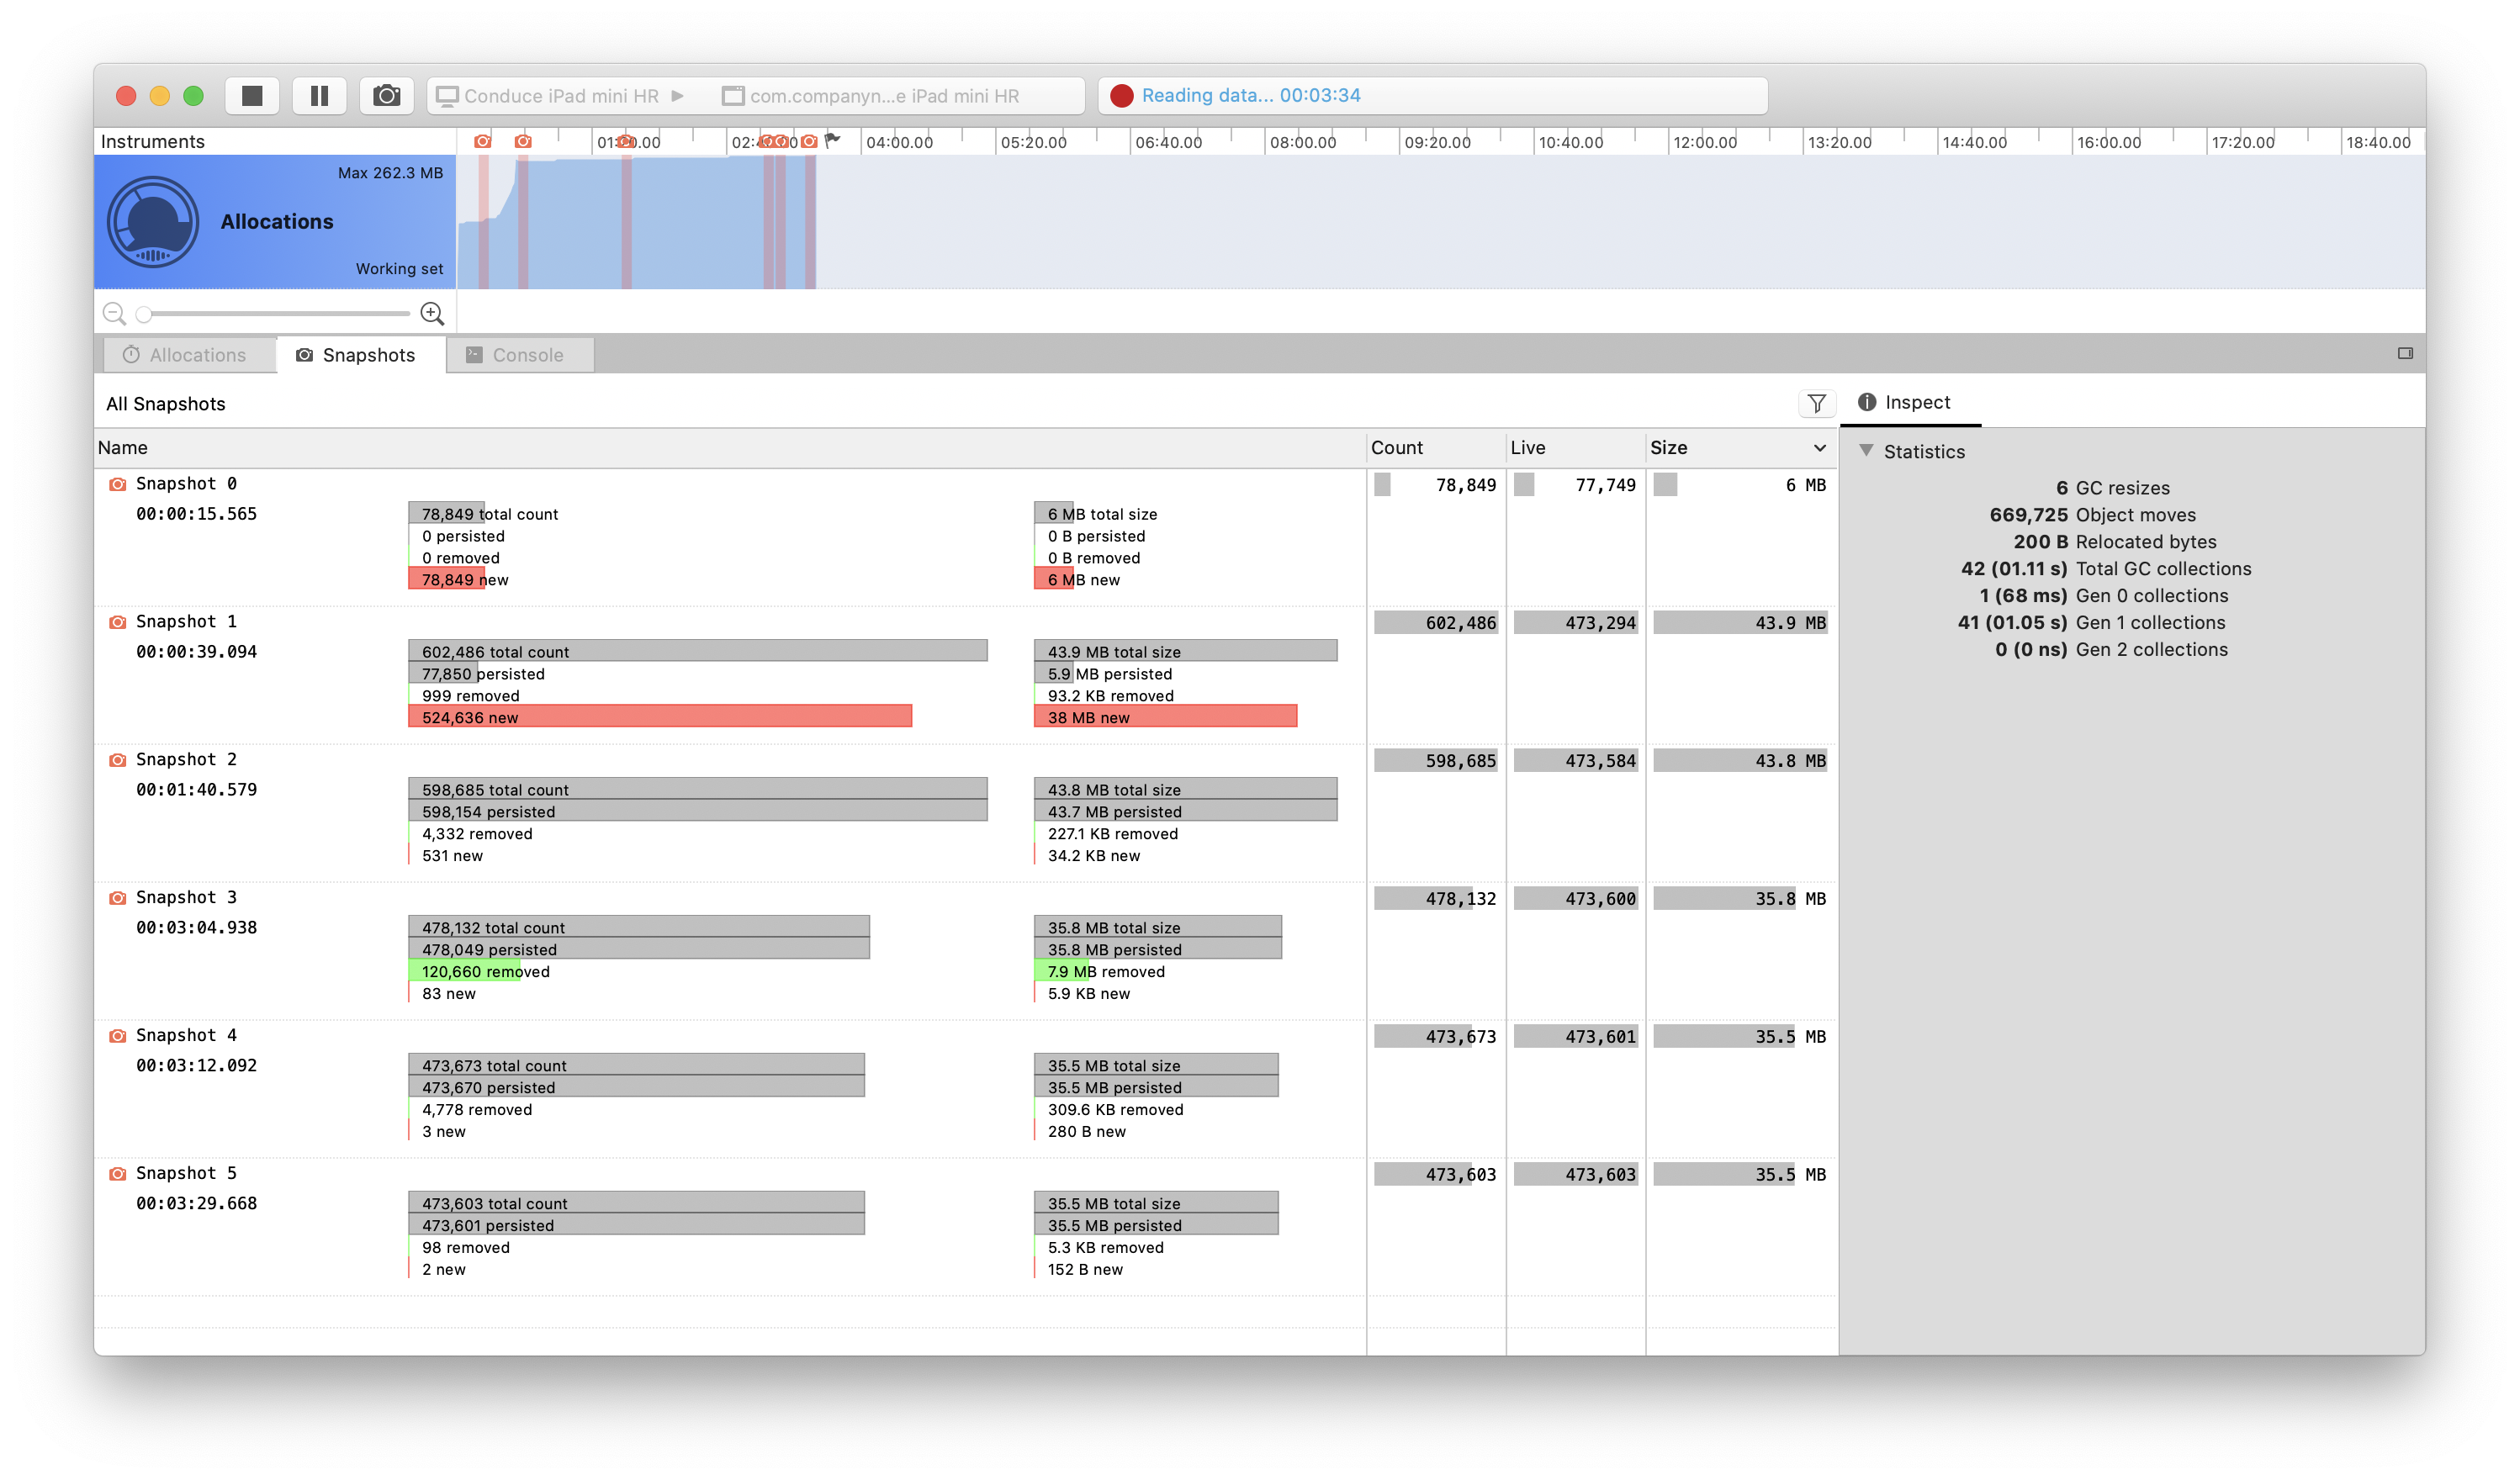The width and height of the screenshot is (2520, 1480).
Task: Take a new memory snapshot with camera button
Action: click(387, 95)
